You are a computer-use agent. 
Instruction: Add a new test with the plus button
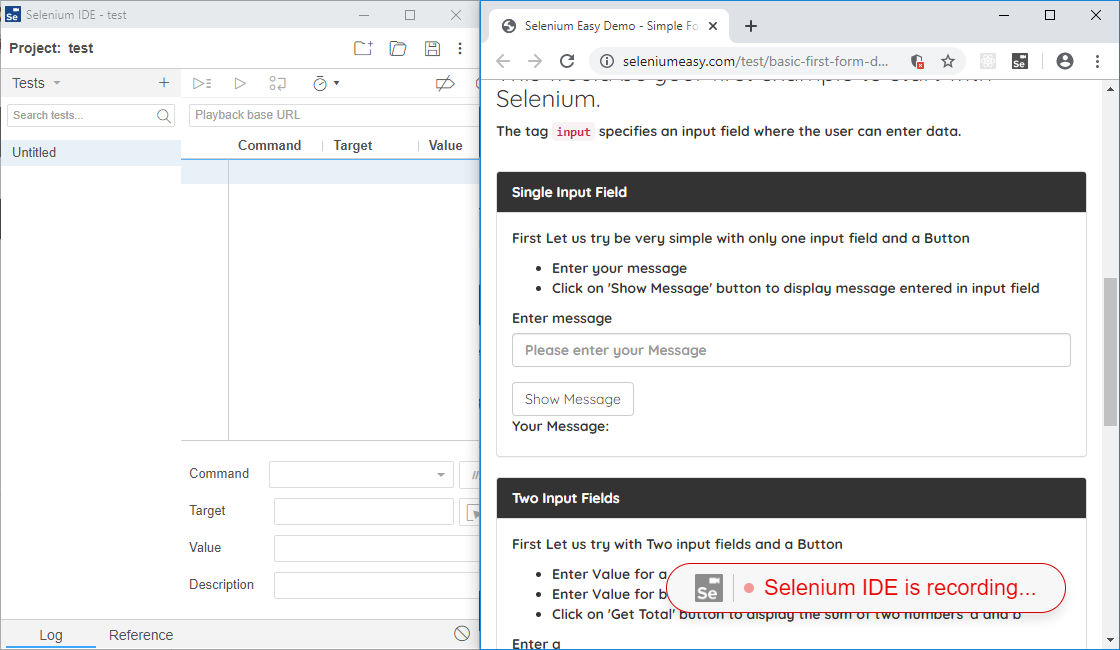point(163,83)
